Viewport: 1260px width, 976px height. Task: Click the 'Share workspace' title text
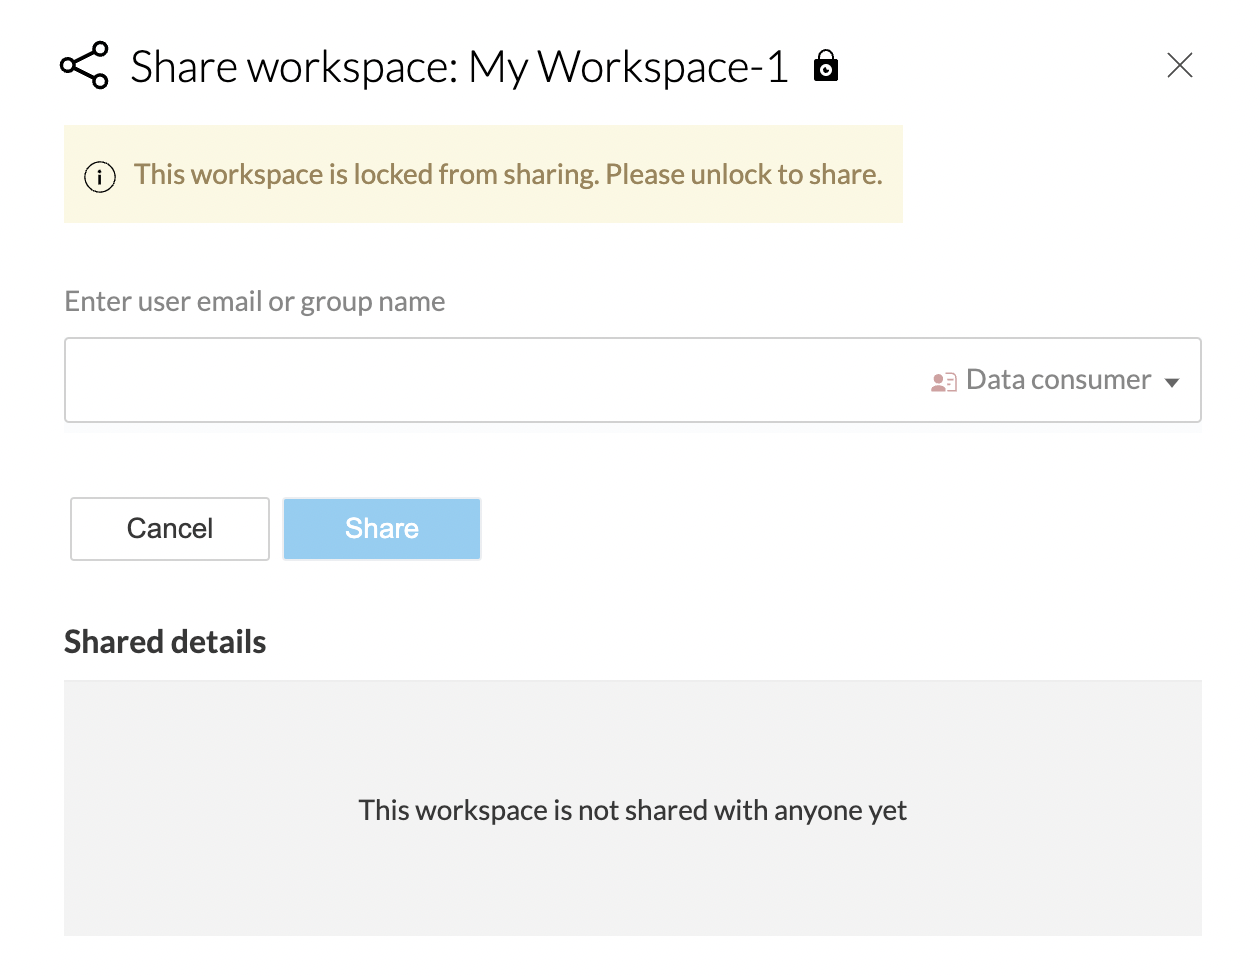[294, 68]
